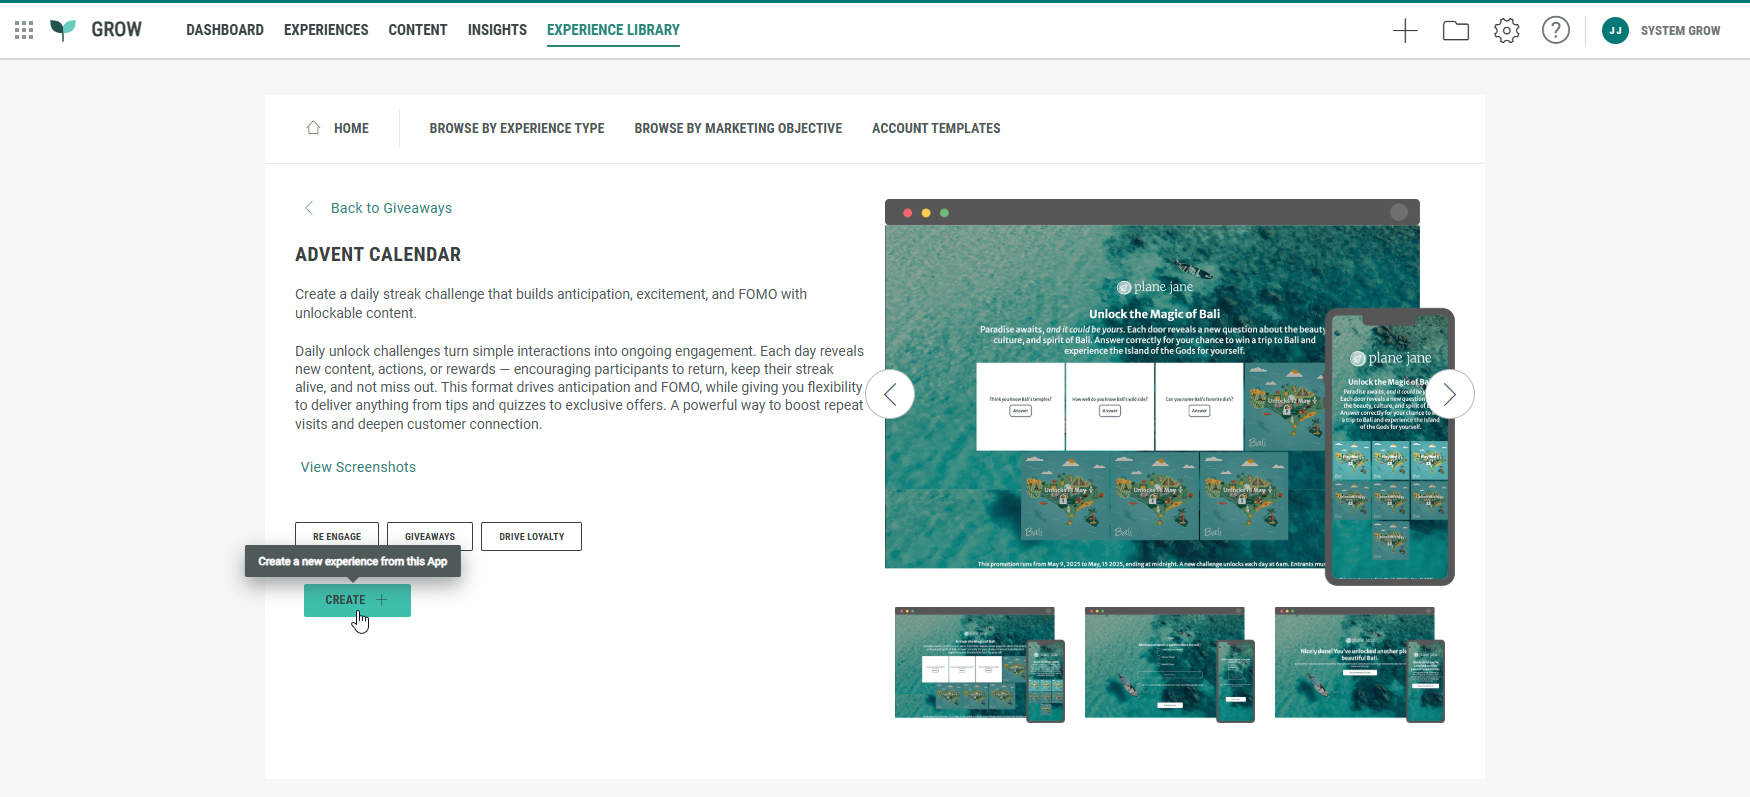
Task: Click the plus icon in top bar
Action: [x=1405, y=31]
